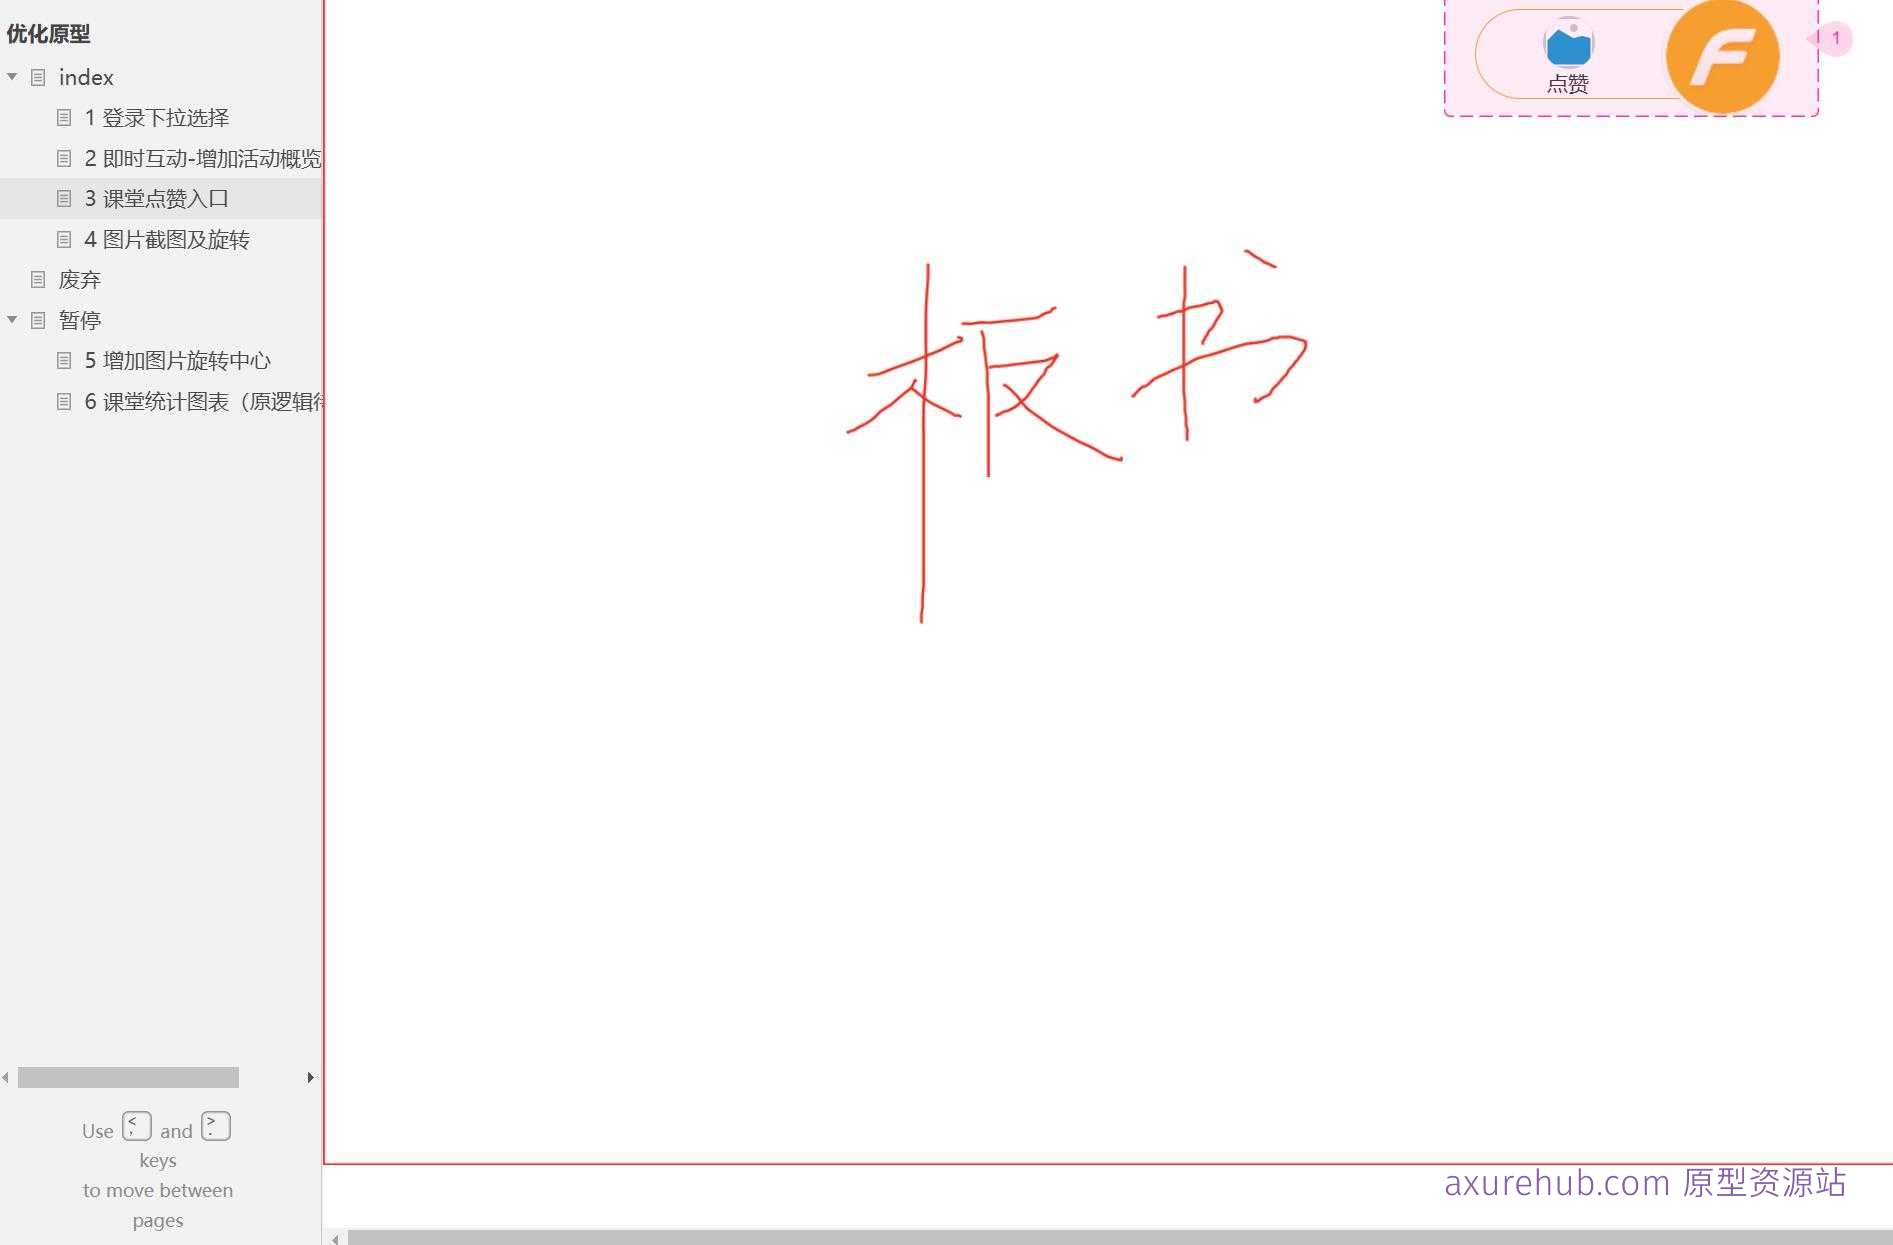
Task: Click the page icon beside index
Action: (38, 77)
